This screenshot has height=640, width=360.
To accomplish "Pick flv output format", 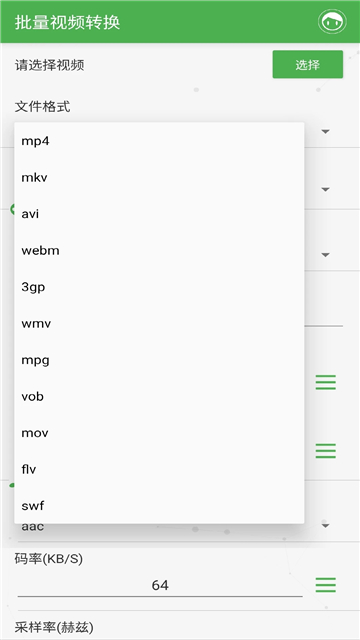I will point(159,469).
